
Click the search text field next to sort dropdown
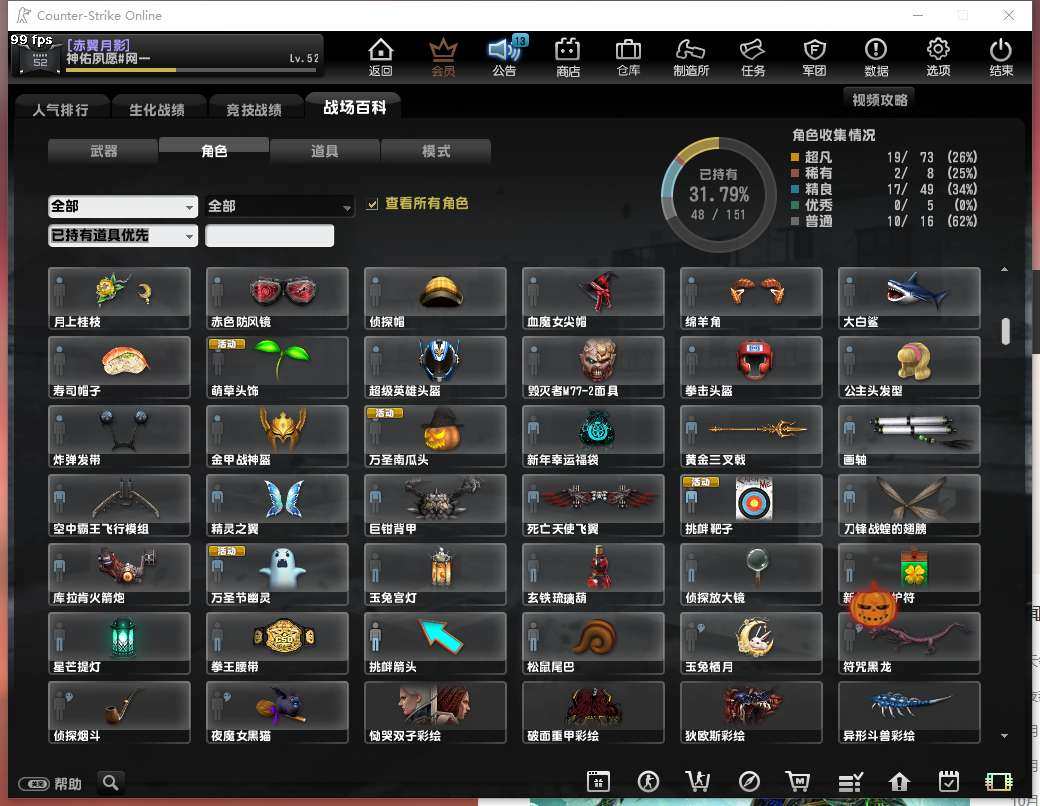pos(269,235)
